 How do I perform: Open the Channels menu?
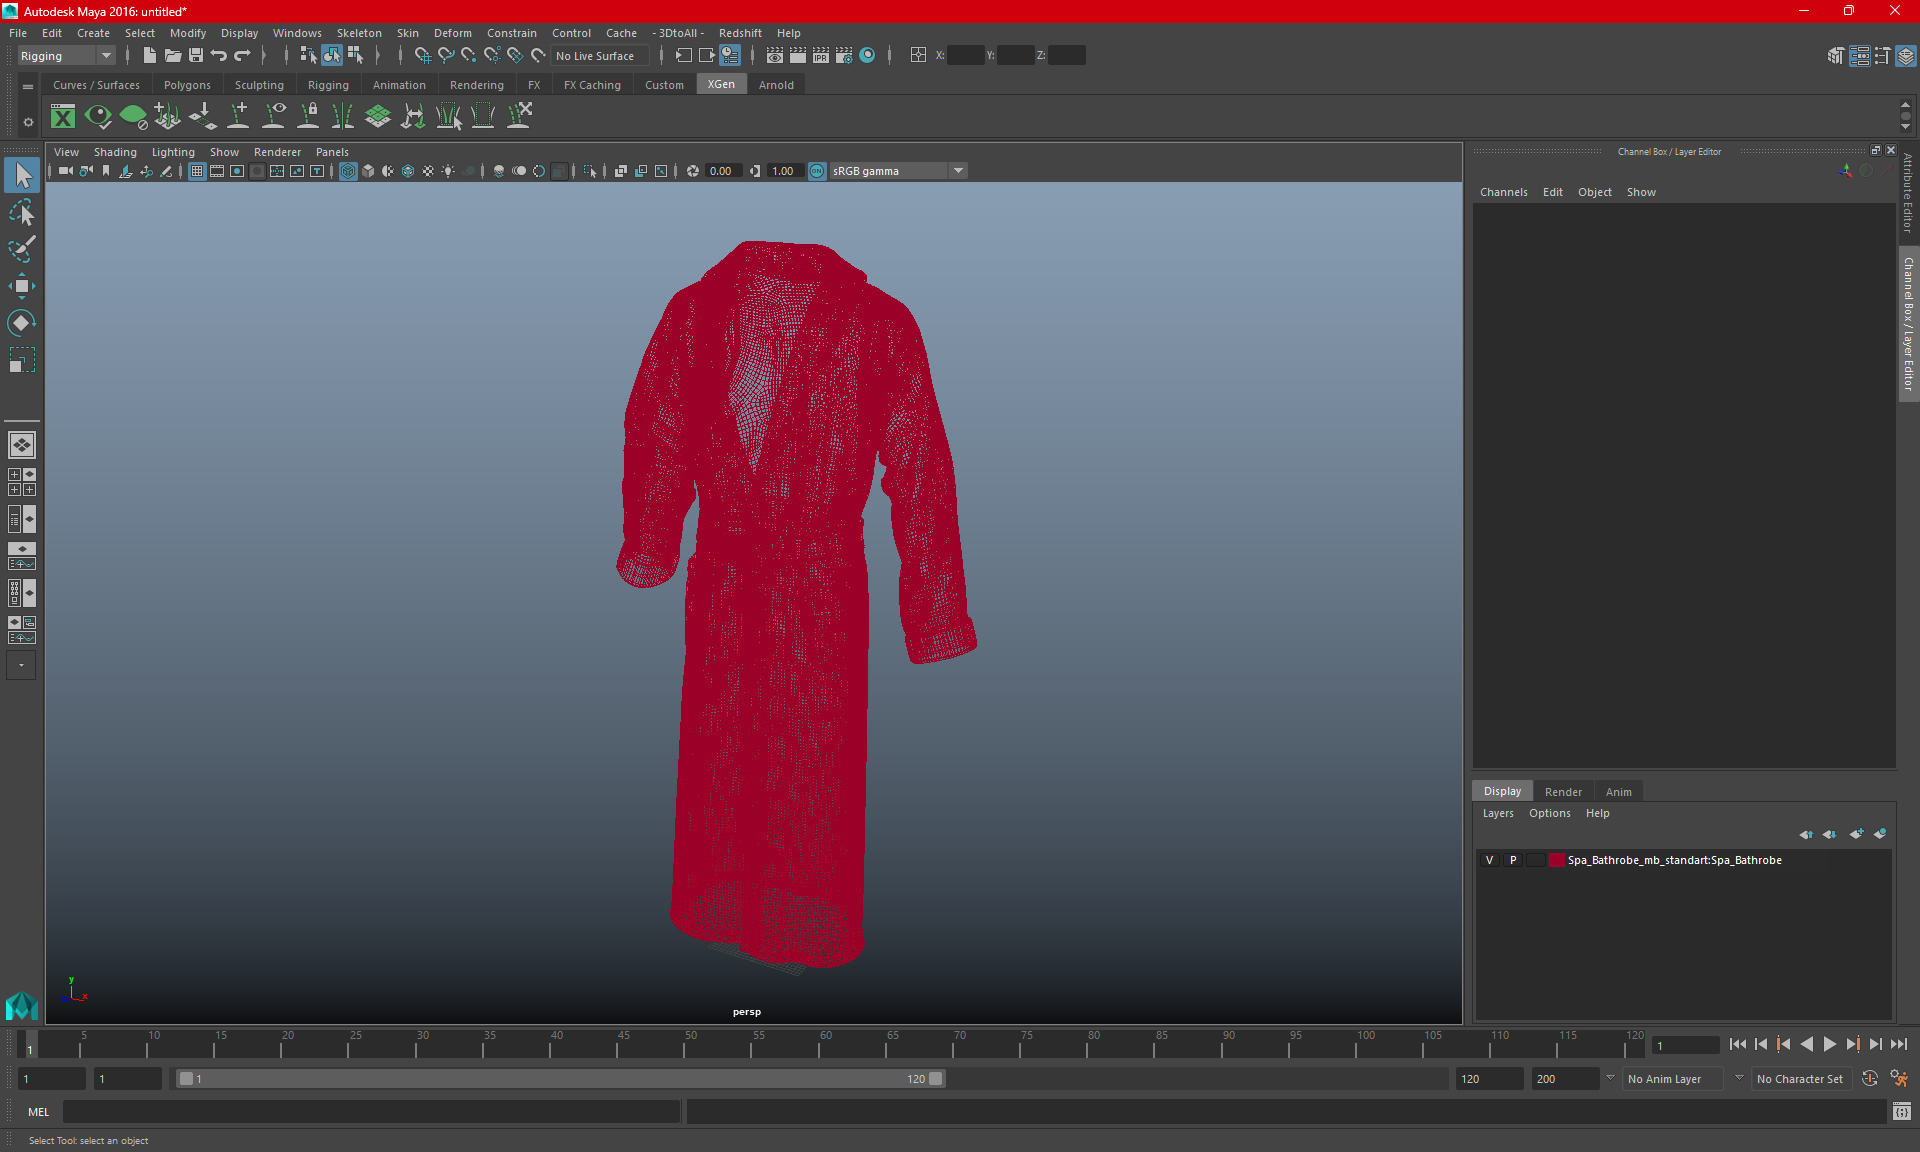tap(1503, 192)
